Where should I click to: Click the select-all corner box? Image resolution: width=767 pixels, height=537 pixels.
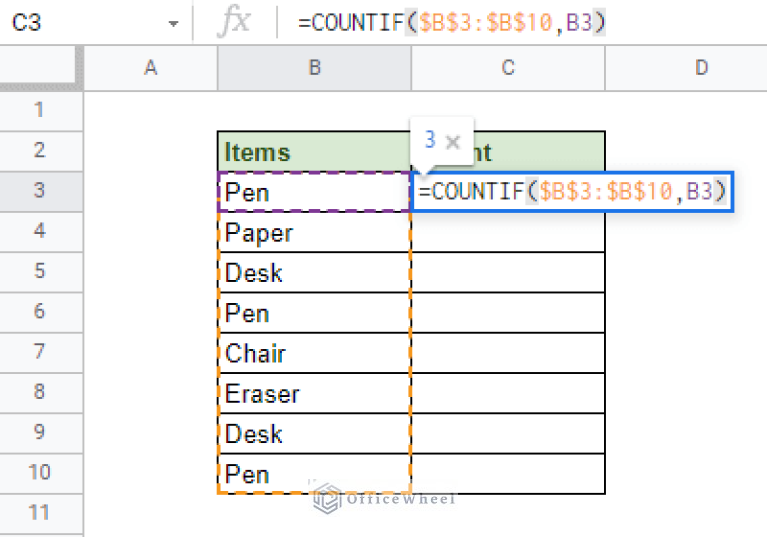40,68
